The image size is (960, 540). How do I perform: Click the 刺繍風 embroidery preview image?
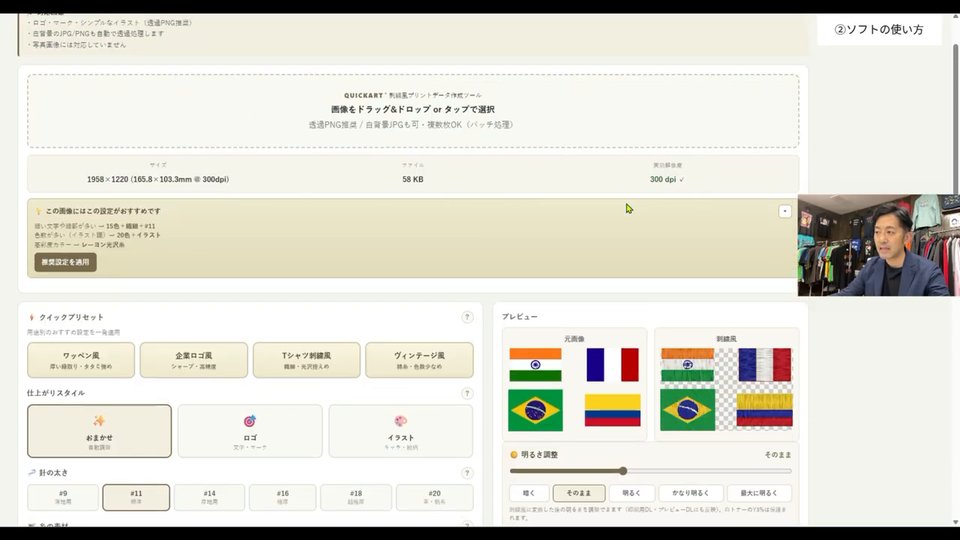pyautogui.click(x=727, y=389)
